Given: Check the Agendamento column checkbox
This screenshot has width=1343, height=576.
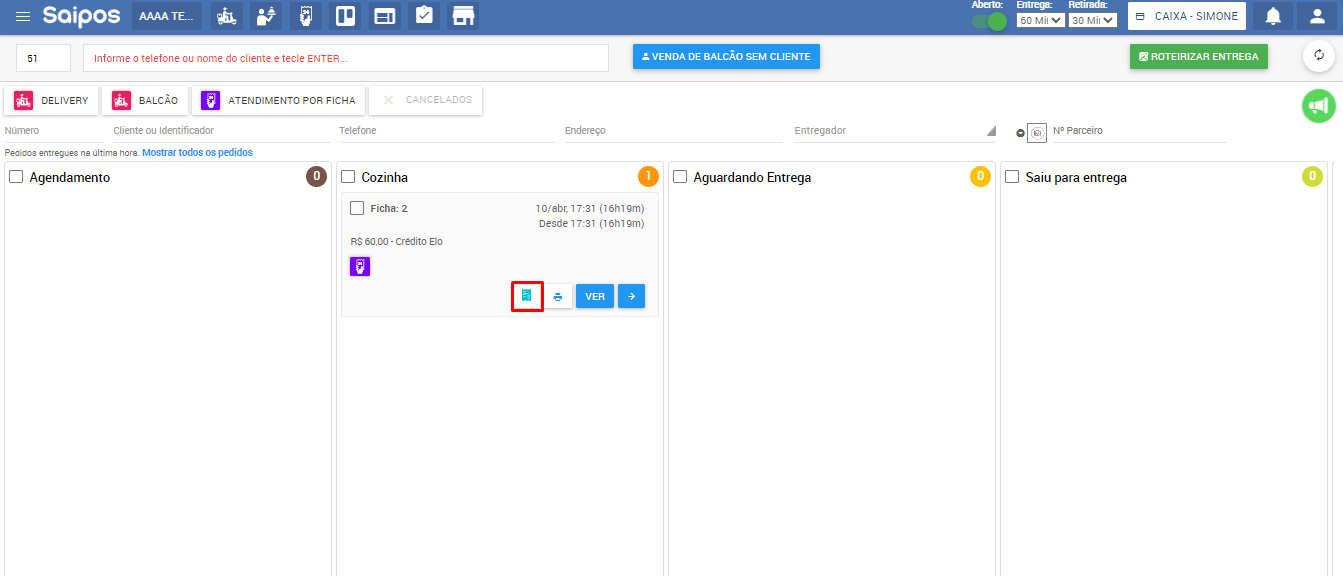Looking at the screenshot, I should pos(16,177).
